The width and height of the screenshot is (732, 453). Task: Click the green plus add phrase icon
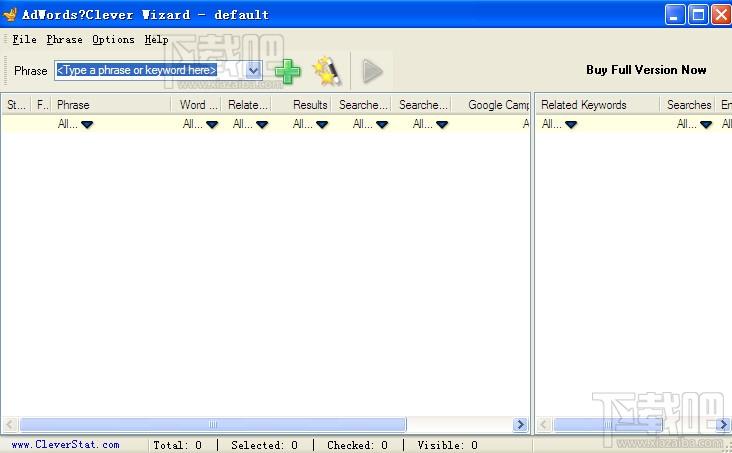[288, 71]
